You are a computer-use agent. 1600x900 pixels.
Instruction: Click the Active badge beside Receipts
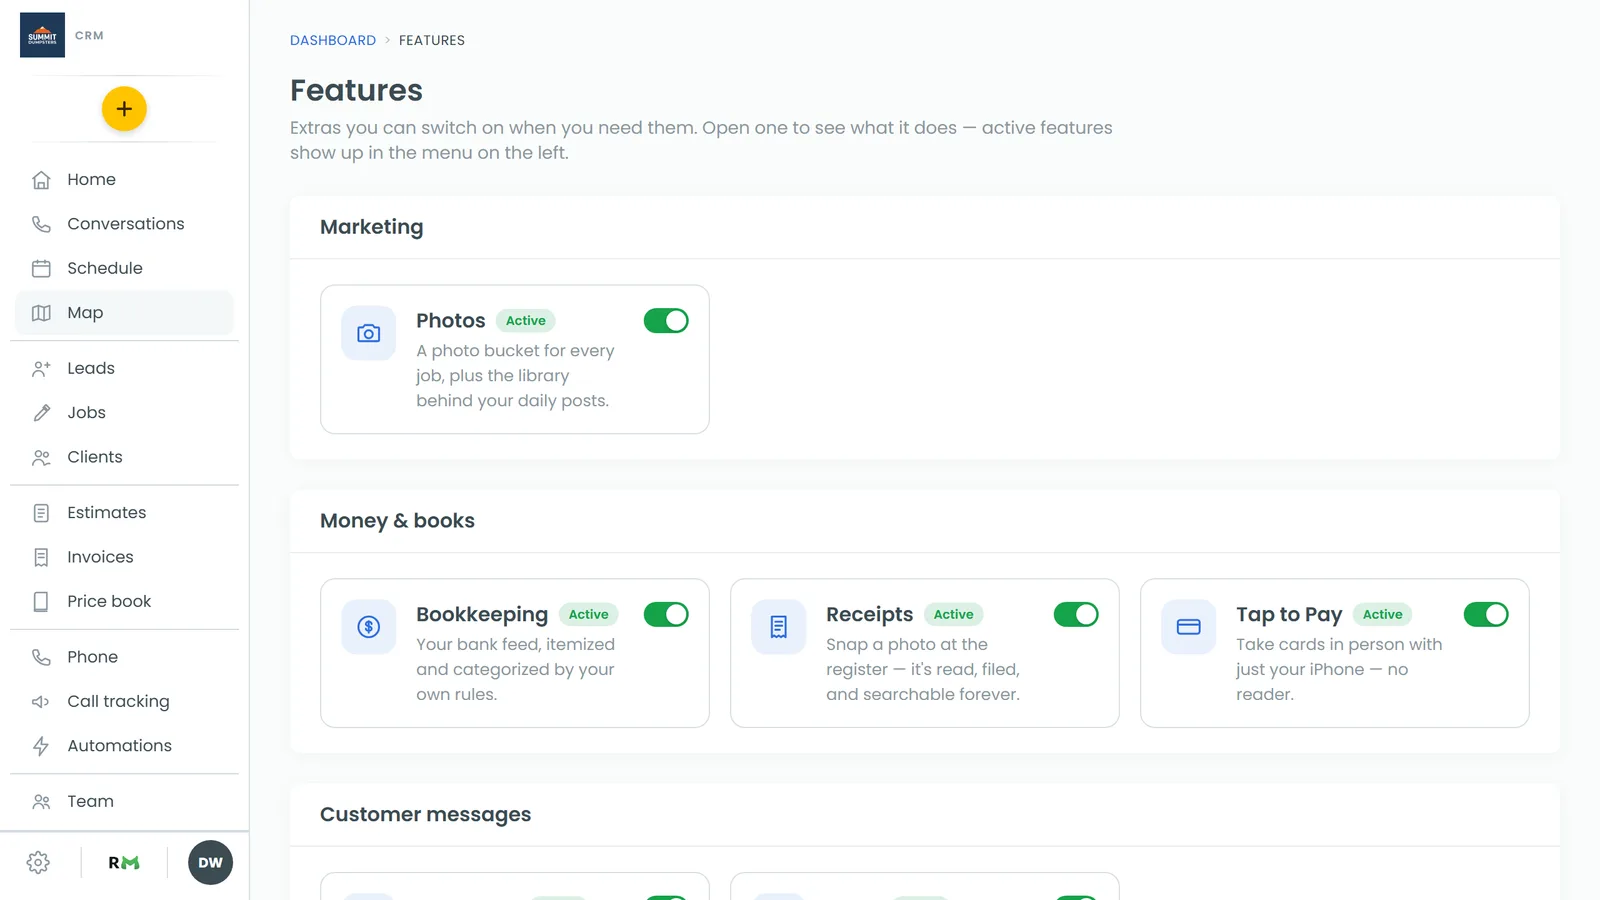954,615
